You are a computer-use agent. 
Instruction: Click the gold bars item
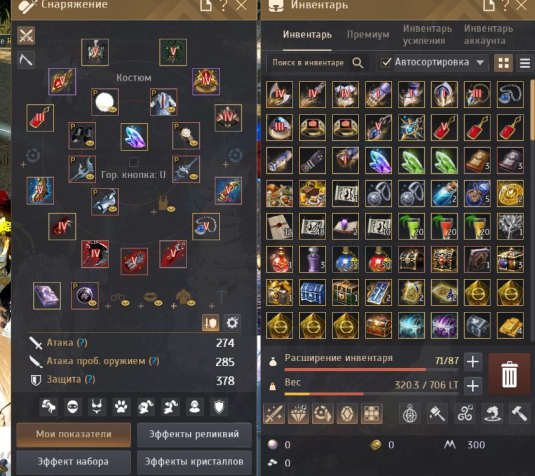(510, 326)
